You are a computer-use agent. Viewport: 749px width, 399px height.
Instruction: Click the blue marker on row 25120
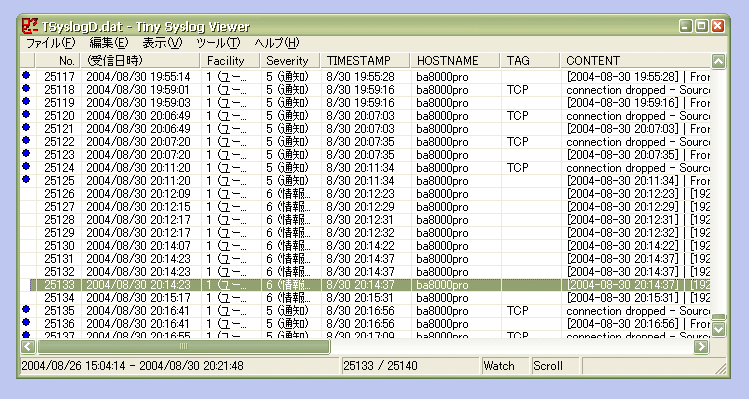pos(26,114)
